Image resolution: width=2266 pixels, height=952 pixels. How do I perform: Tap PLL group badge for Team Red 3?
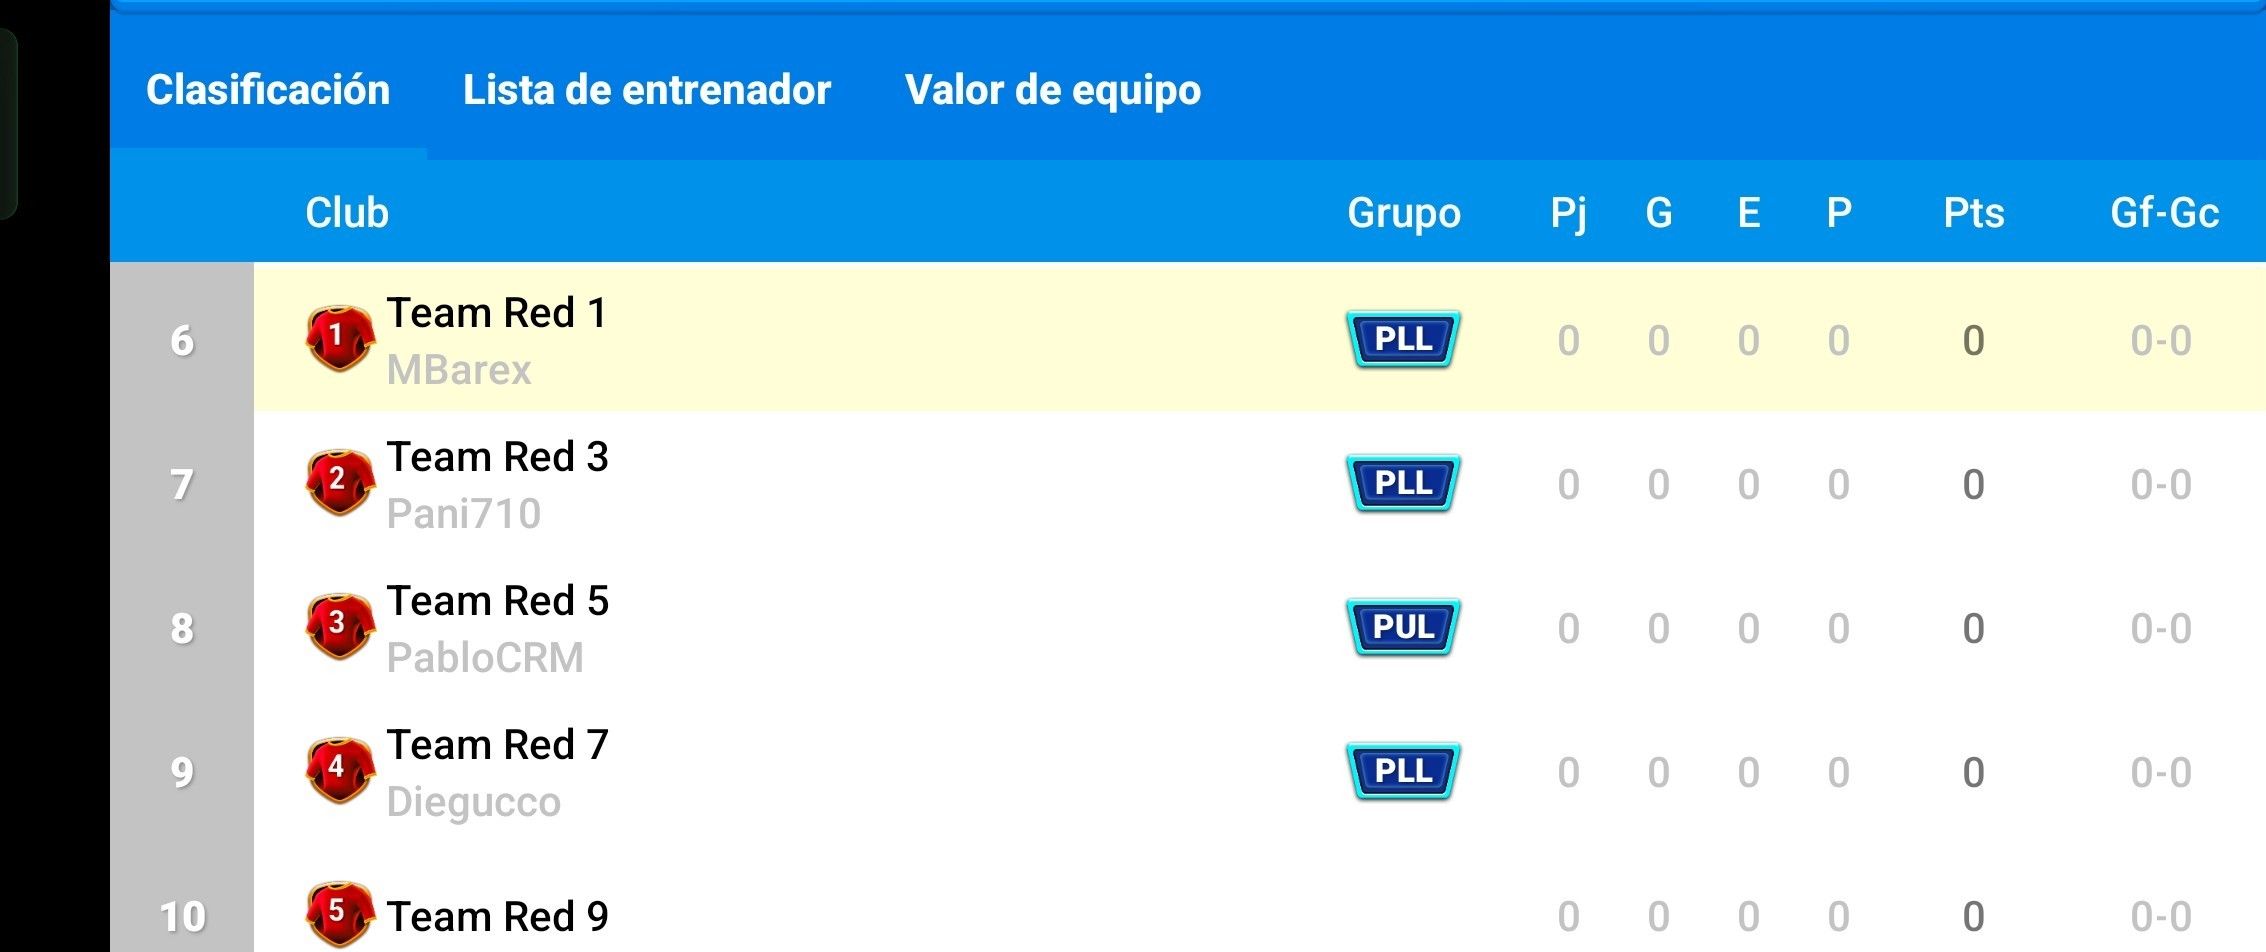click(1403, 483)
